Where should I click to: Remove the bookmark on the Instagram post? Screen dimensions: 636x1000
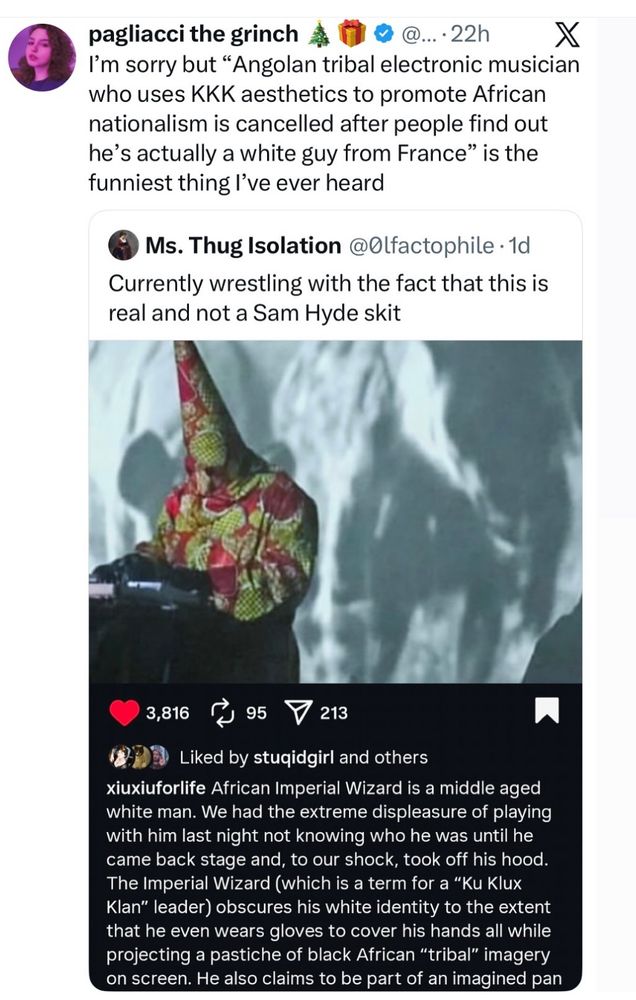545,711
